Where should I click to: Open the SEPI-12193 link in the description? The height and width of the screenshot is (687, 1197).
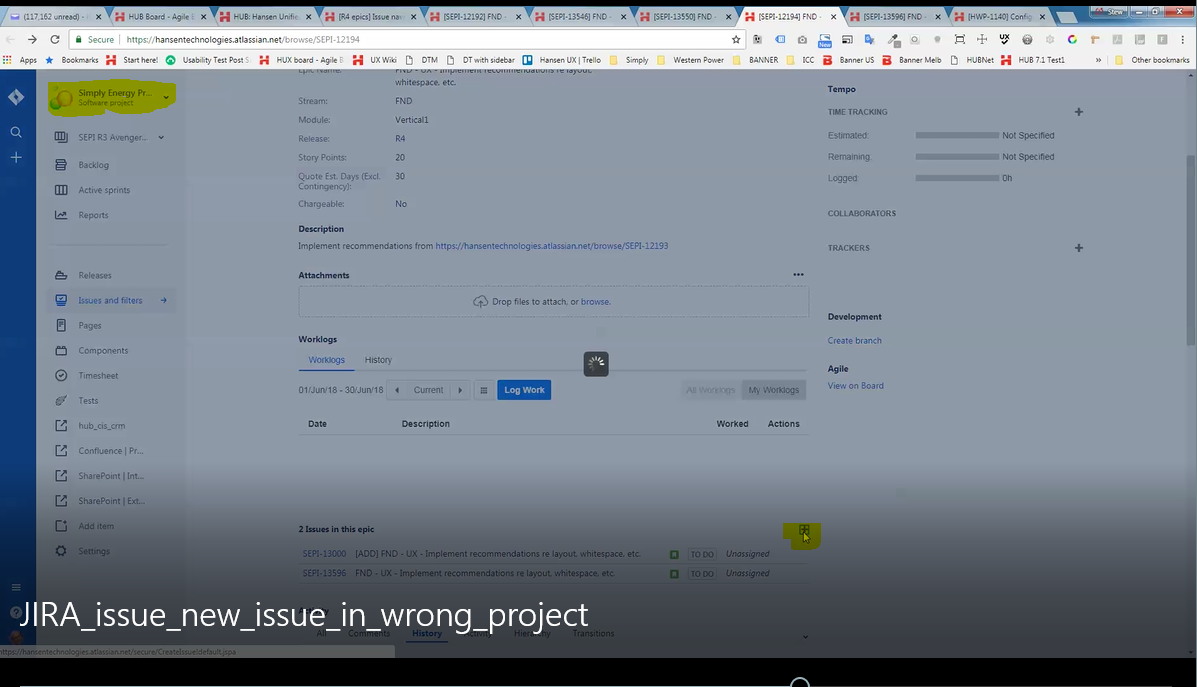pos(551,246)
